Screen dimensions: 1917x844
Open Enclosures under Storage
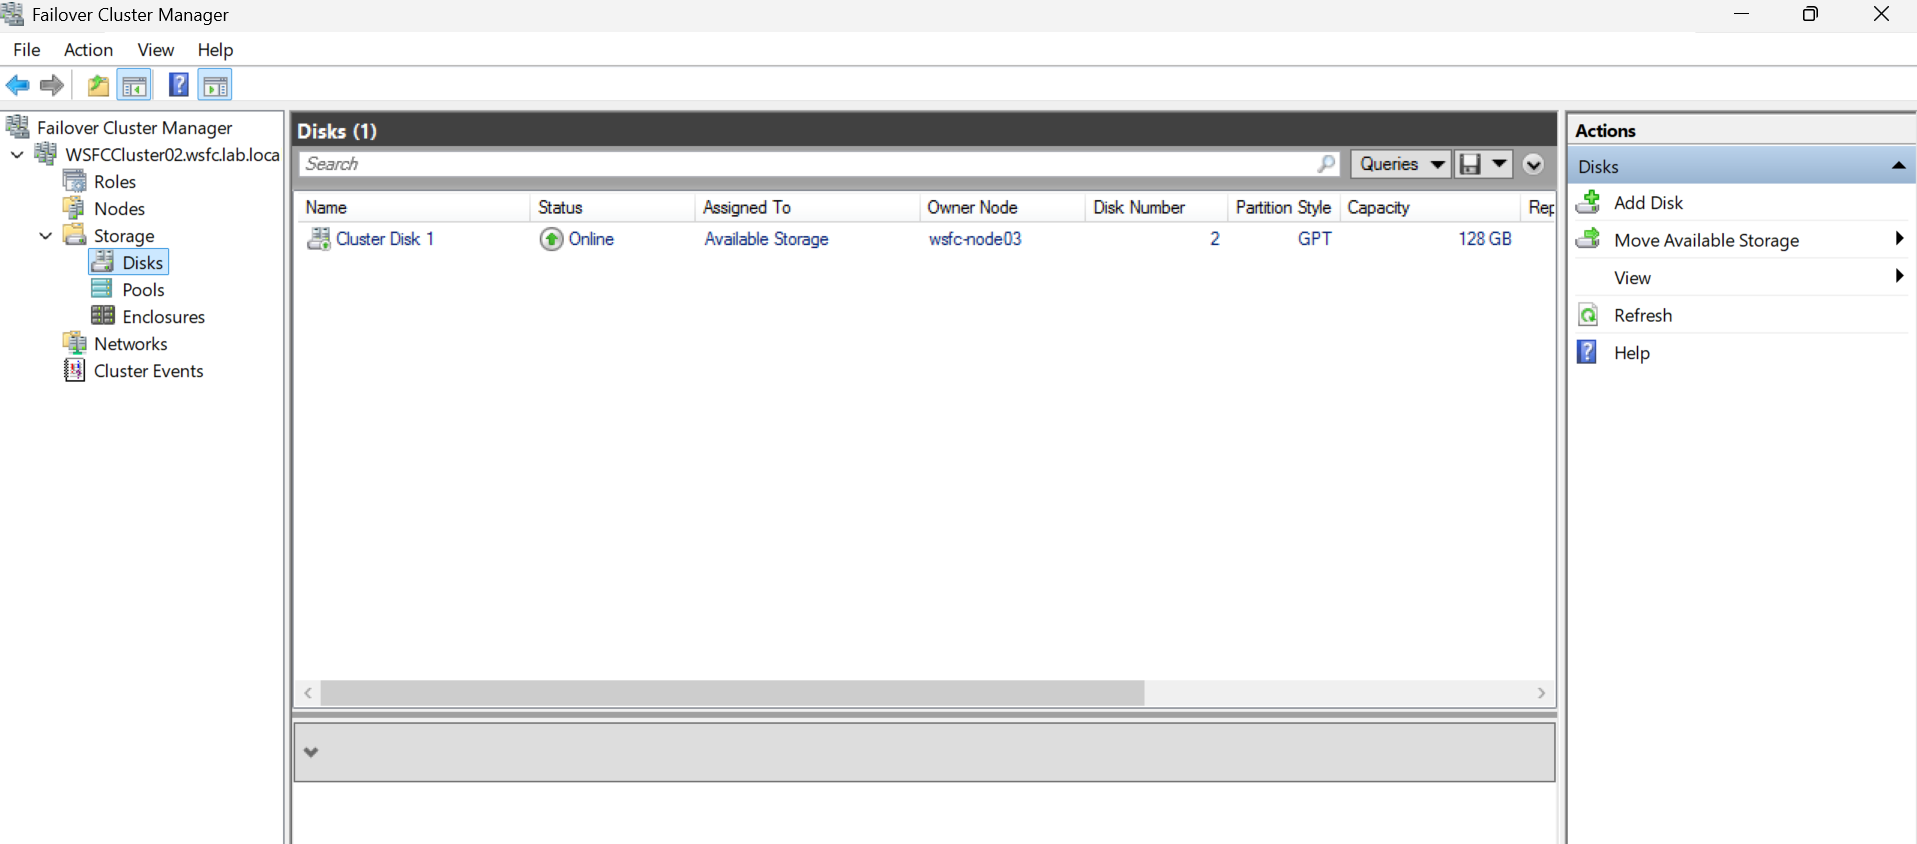tap(163, 316)
